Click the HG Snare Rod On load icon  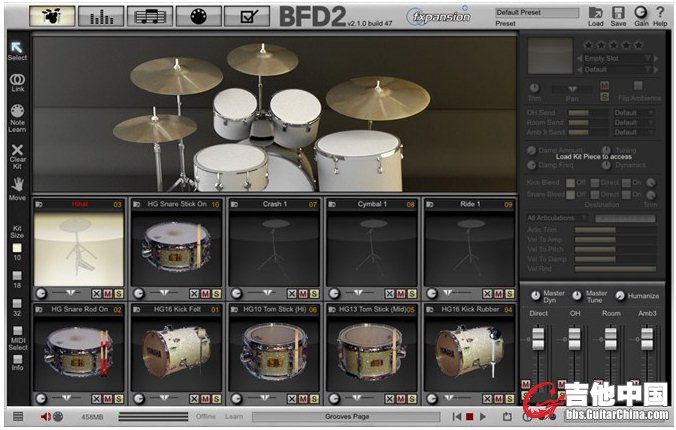(39, 309)
